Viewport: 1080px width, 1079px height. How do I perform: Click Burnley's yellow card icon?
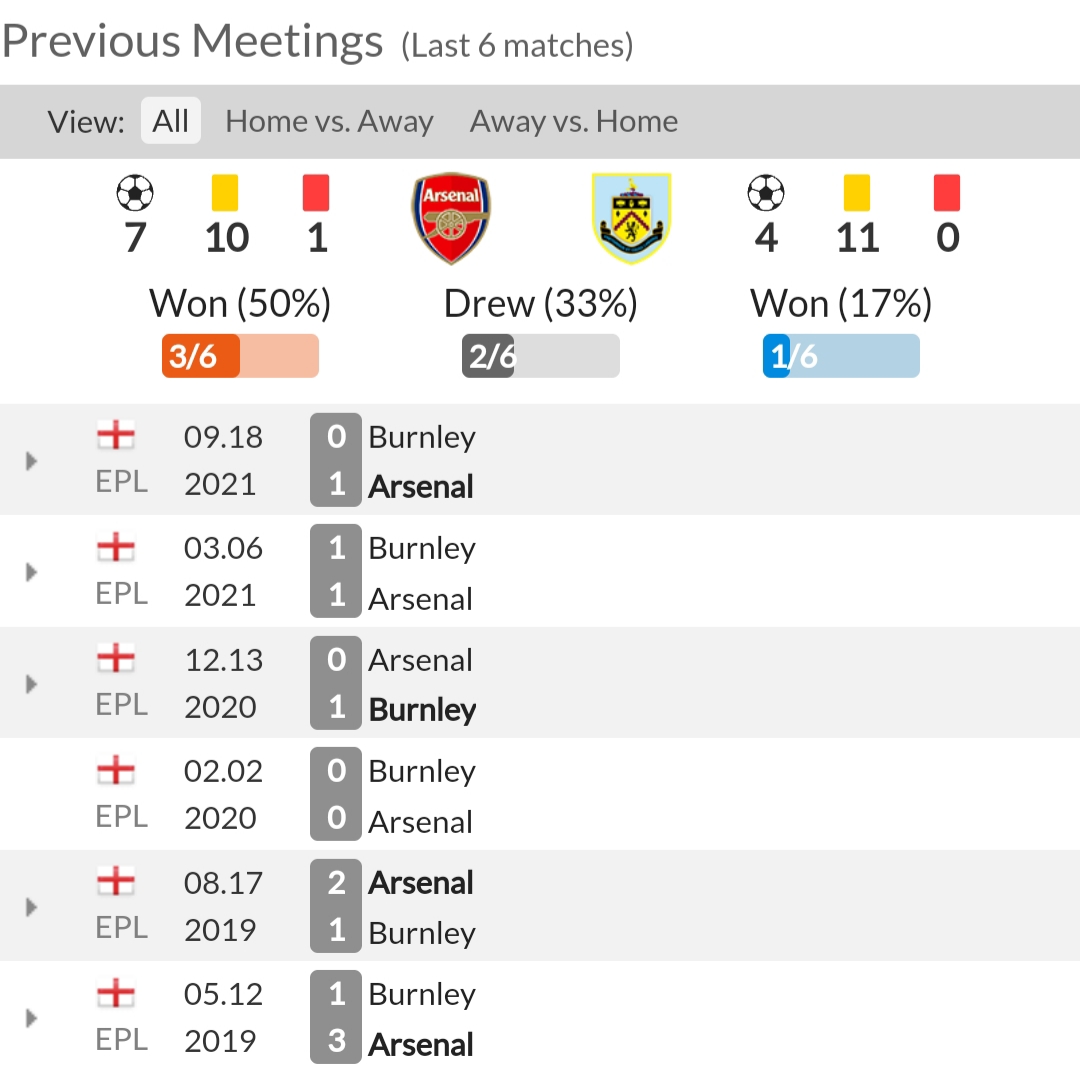857,193
